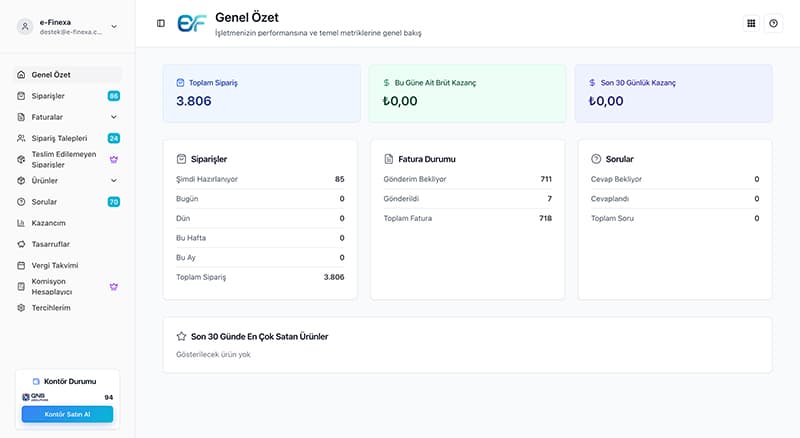Click the user avatar icon

[25, 26]
